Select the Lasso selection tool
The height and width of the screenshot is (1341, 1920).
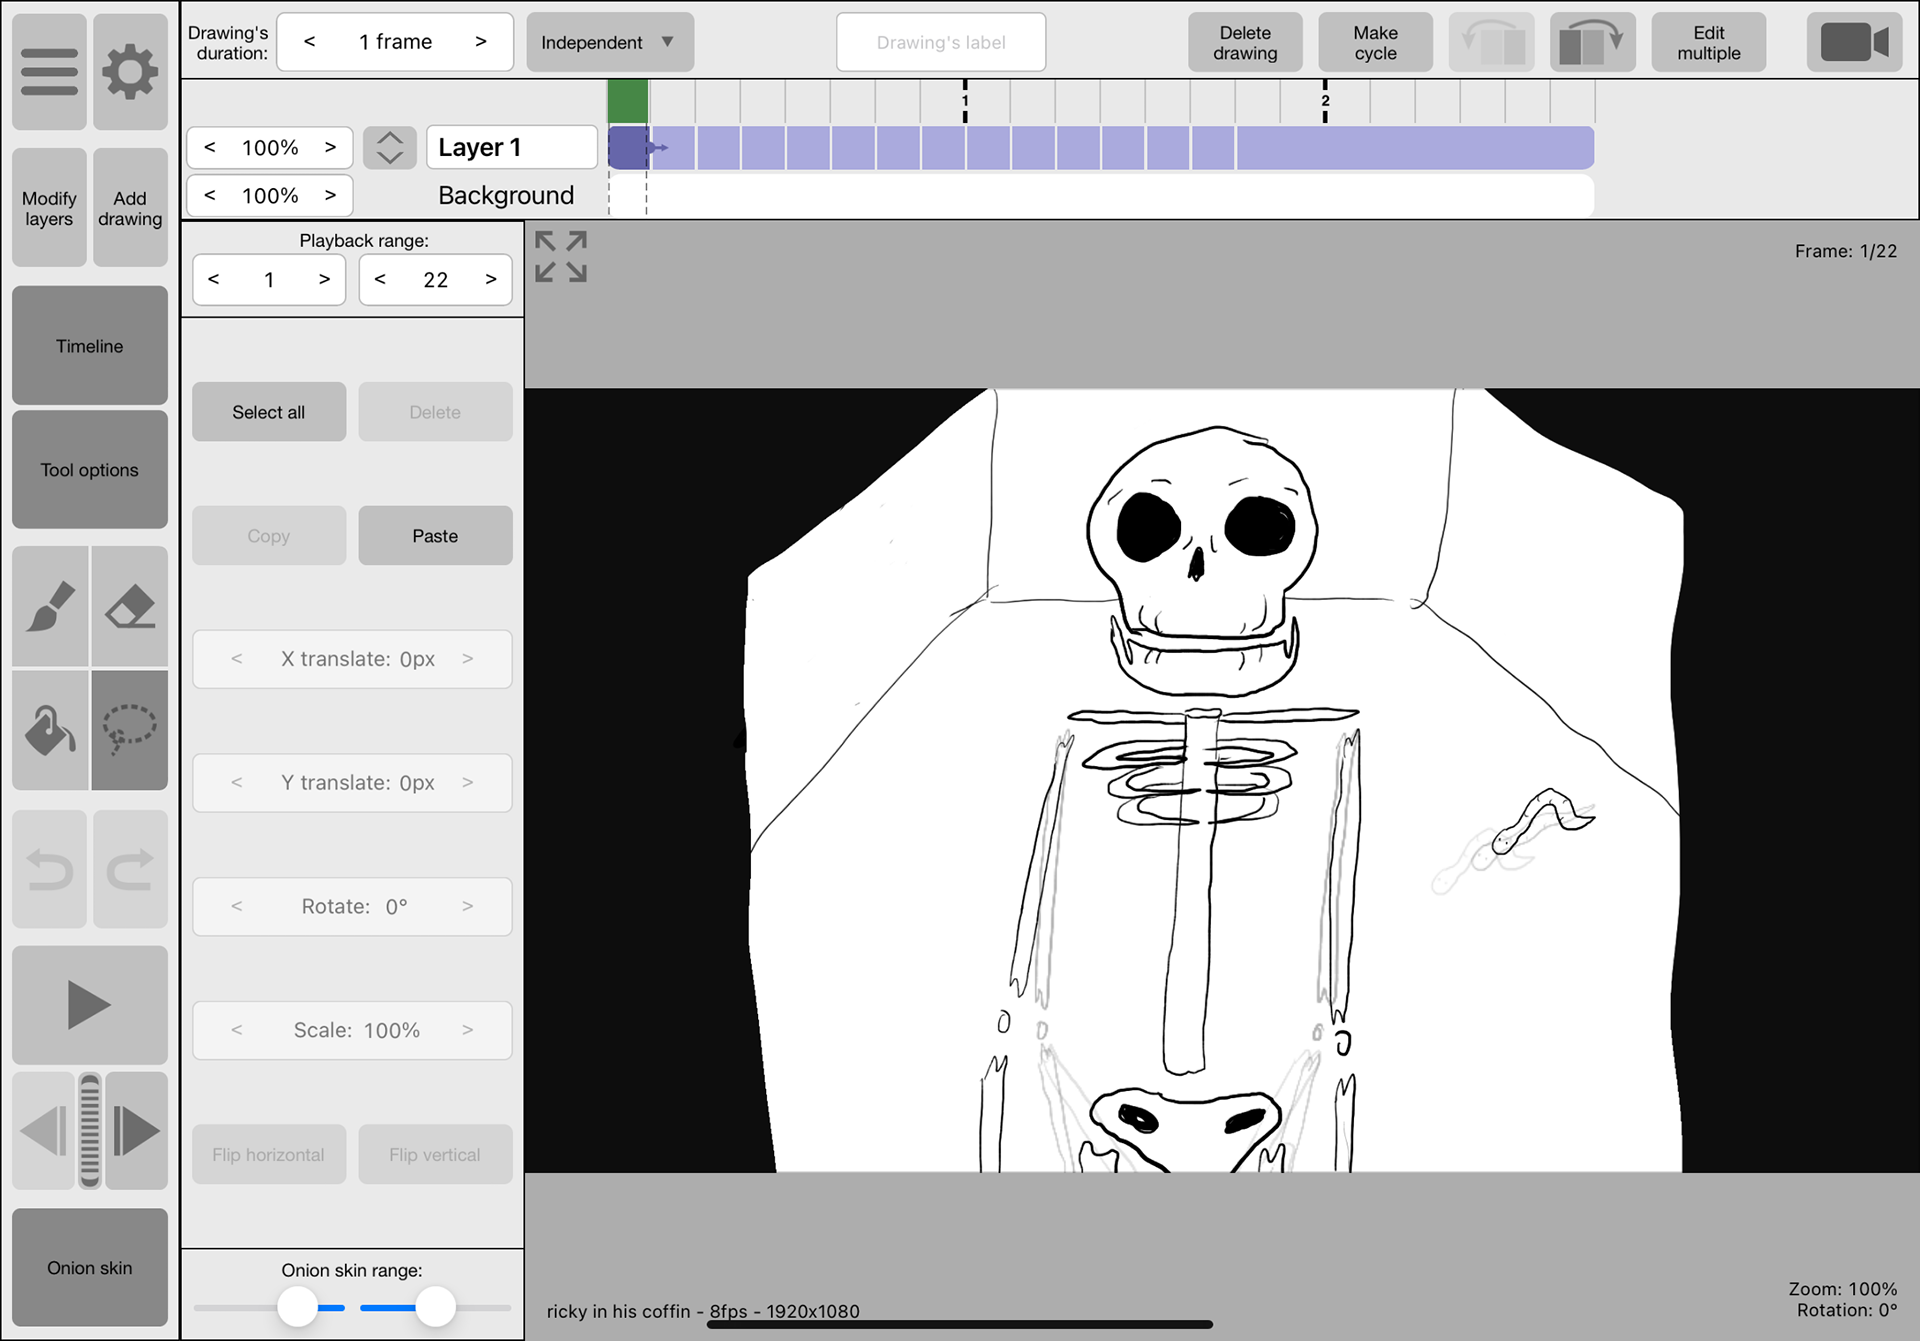[x=130, y=730]
